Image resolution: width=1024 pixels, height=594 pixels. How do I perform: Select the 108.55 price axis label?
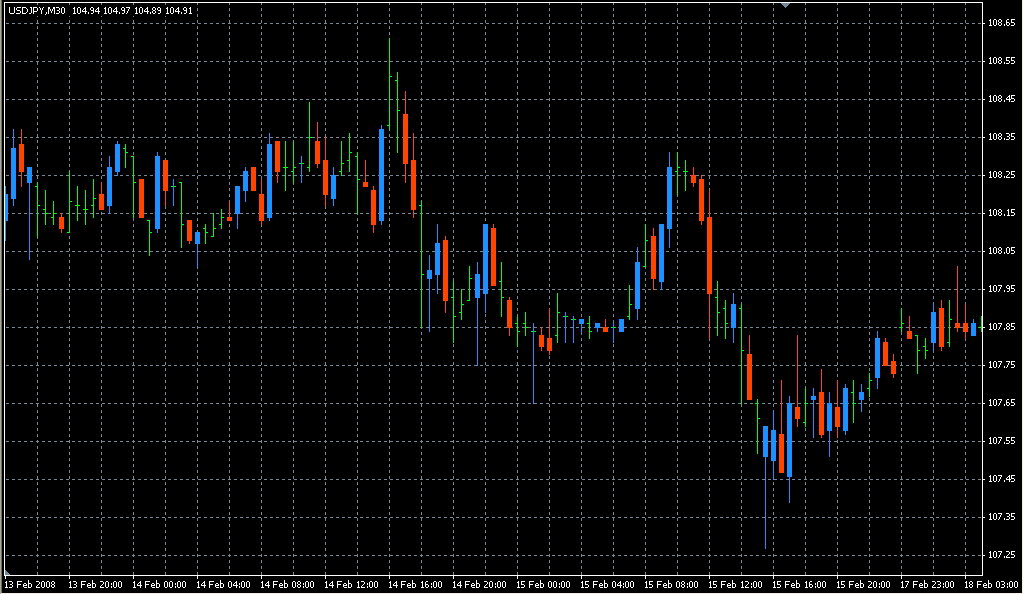pyautogui.click(x=1001, y=61)
